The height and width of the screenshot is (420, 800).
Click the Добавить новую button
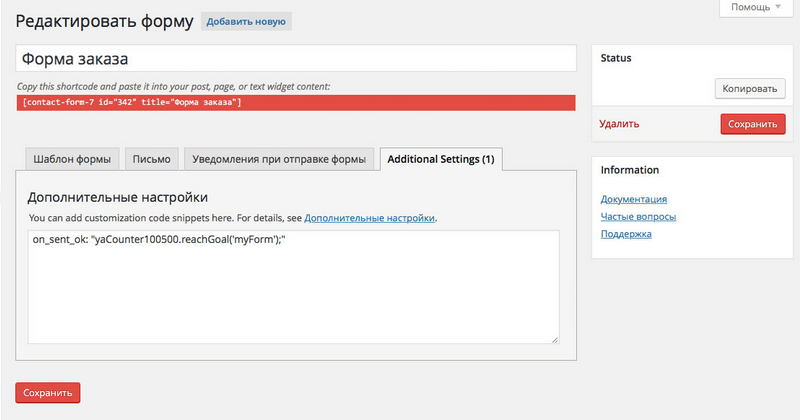coord(247,21)
